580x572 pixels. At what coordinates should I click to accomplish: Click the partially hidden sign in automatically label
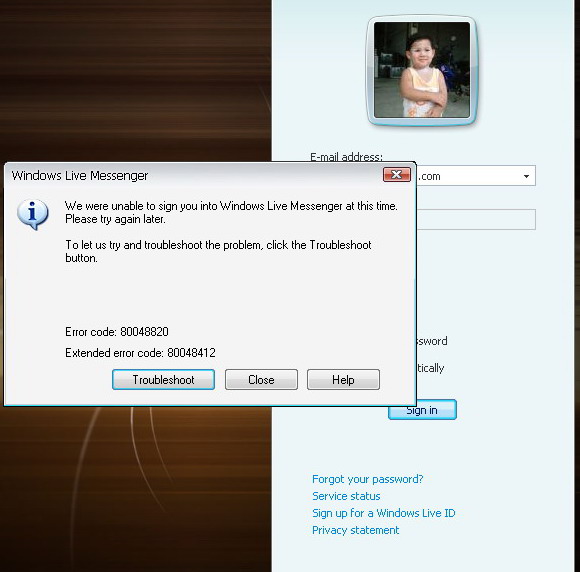point(431,368)
